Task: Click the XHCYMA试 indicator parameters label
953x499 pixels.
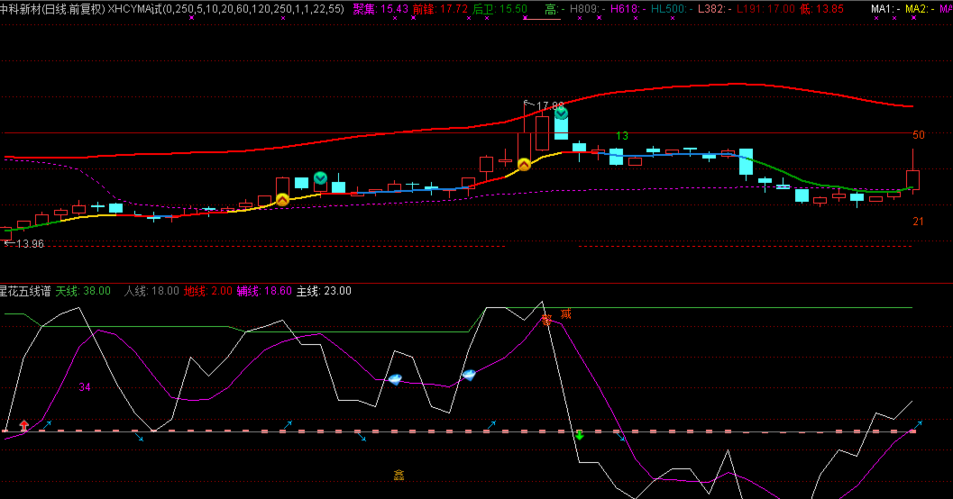Action: click(x=225, y=9)
